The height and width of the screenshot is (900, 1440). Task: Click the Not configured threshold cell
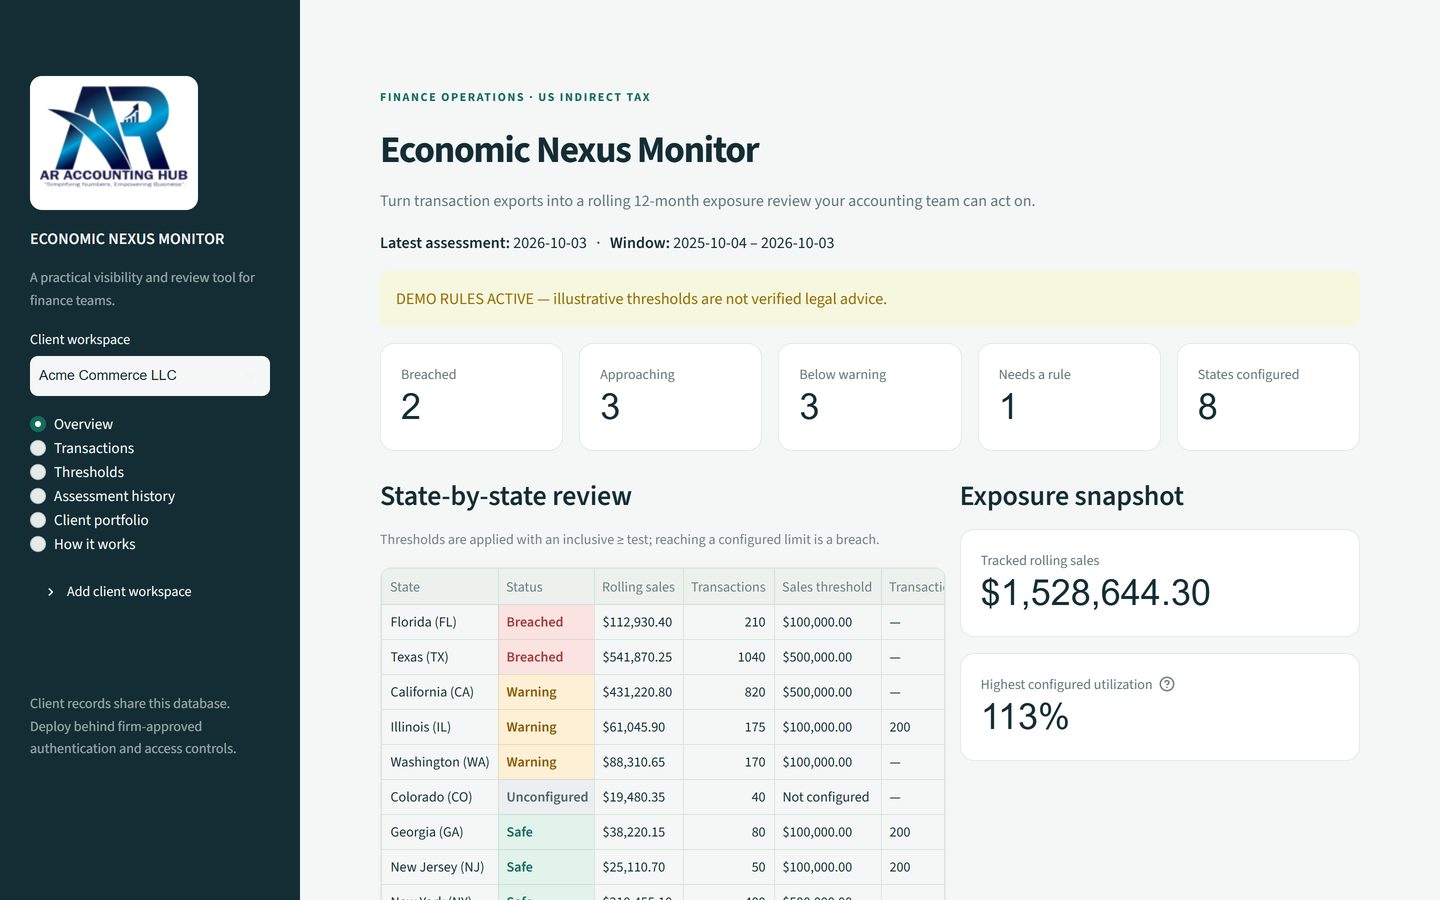tap(828, 797)
